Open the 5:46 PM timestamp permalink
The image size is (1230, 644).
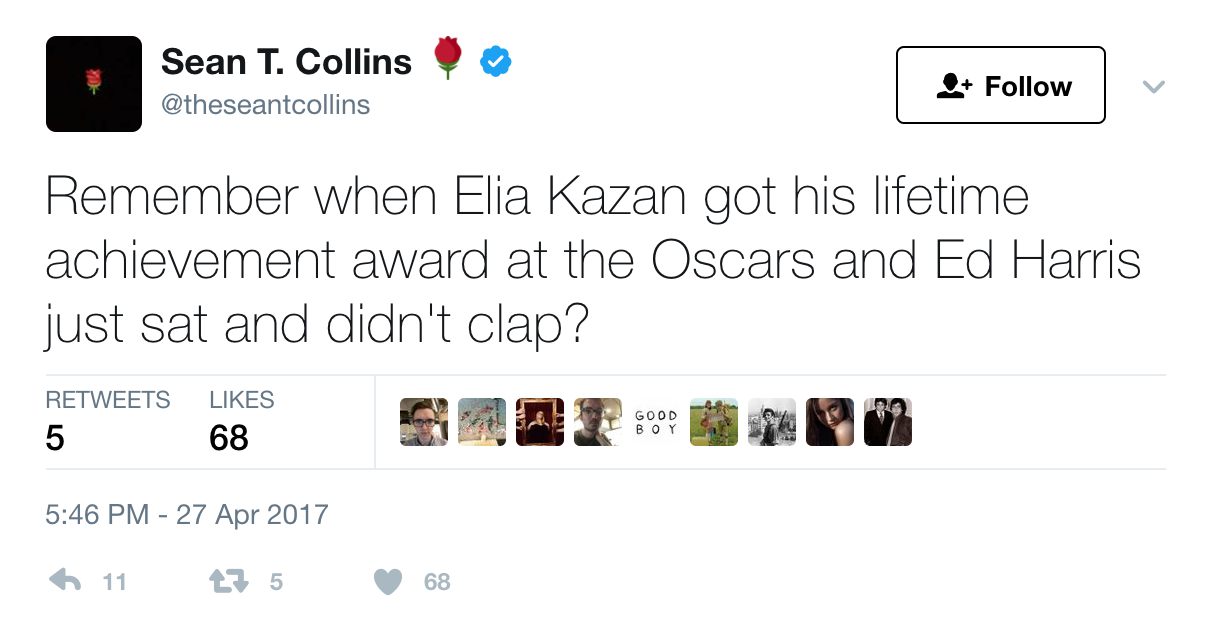click(187, 515)
